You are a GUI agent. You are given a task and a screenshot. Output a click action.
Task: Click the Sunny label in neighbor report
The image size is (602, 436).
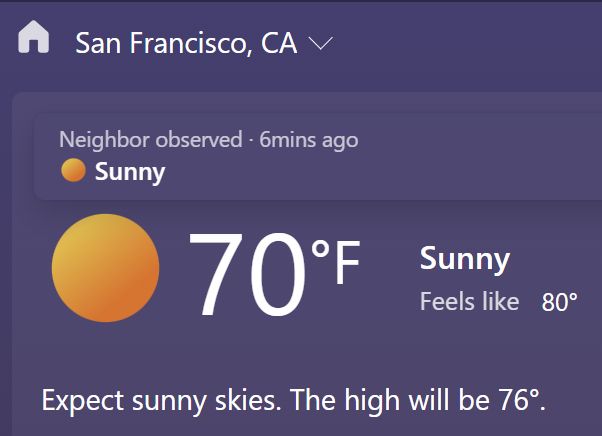click(130, 172)
